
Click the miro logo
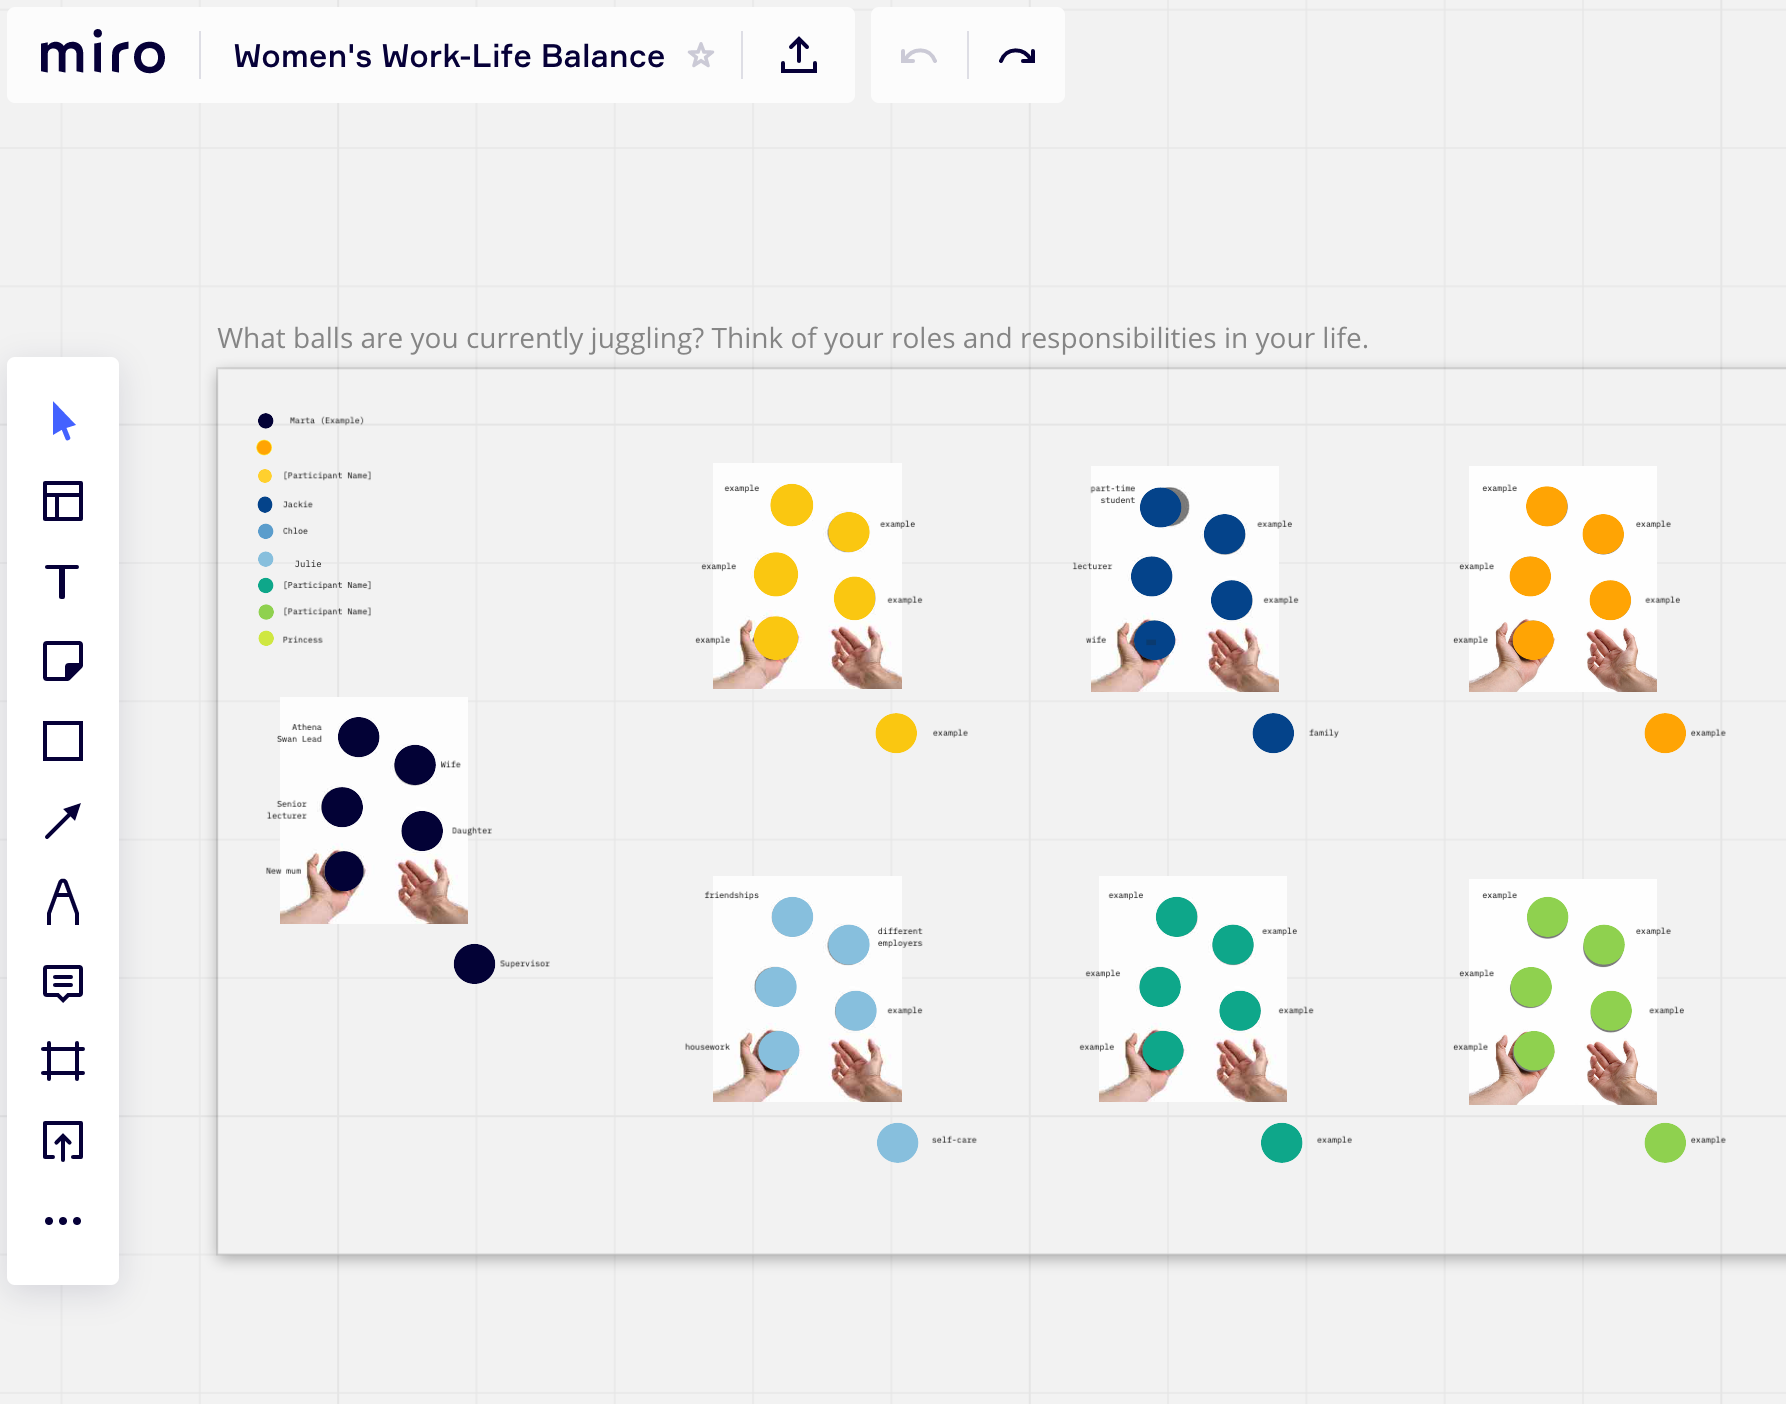[x=103, y=53]
